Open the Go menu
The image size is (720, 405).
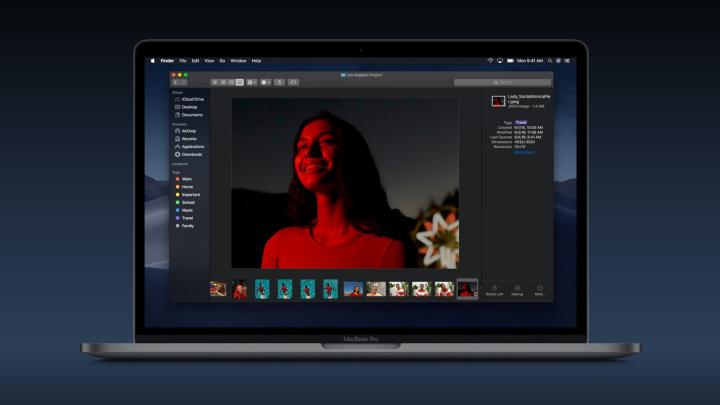(222, 61)
